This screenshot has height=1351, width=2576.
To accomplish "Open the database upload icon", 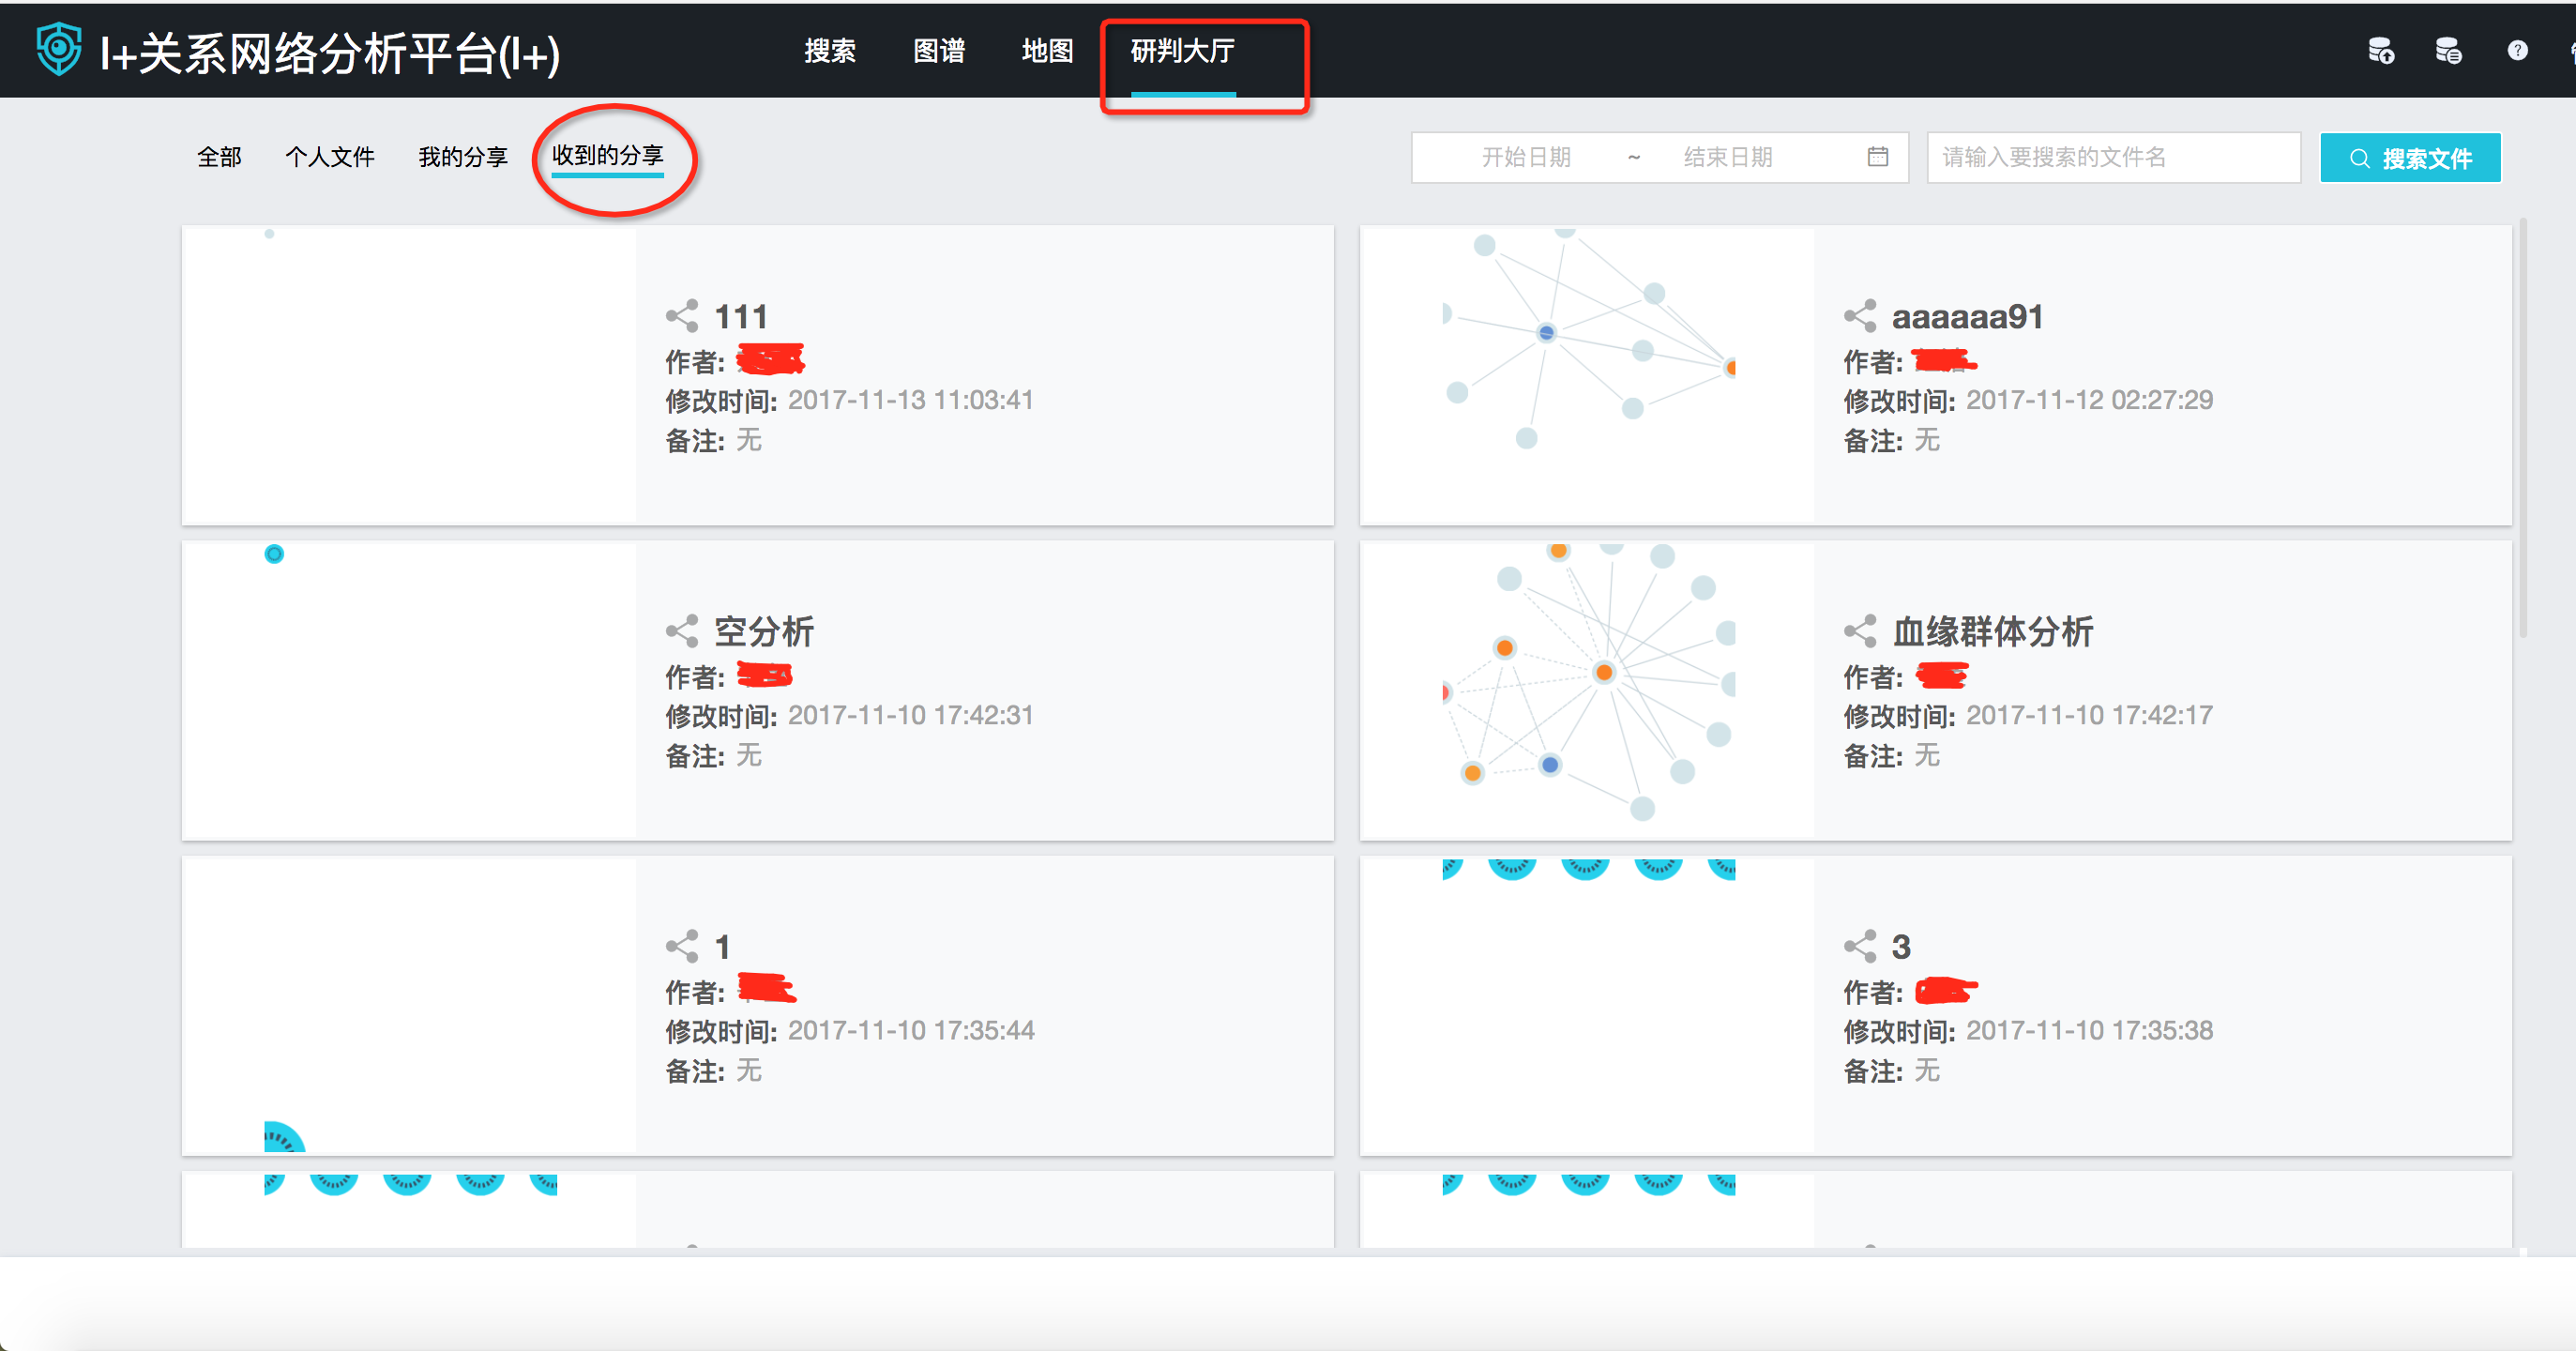I will click(x=2381, y=50).
